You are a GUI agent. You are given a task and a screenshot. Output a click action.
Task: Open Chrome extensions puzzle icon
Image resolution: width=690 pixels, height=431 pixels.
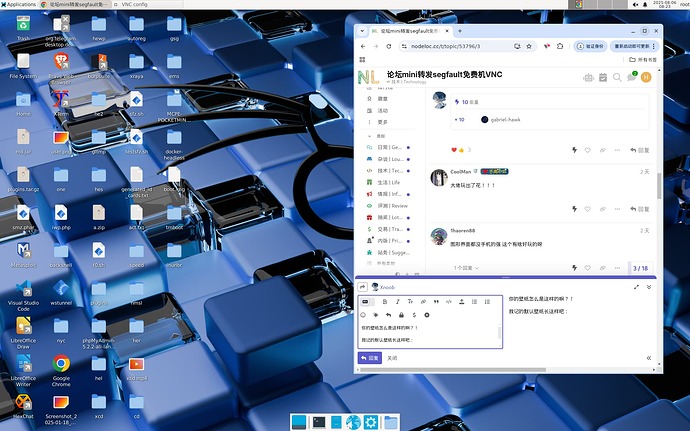tap(560, 46)
